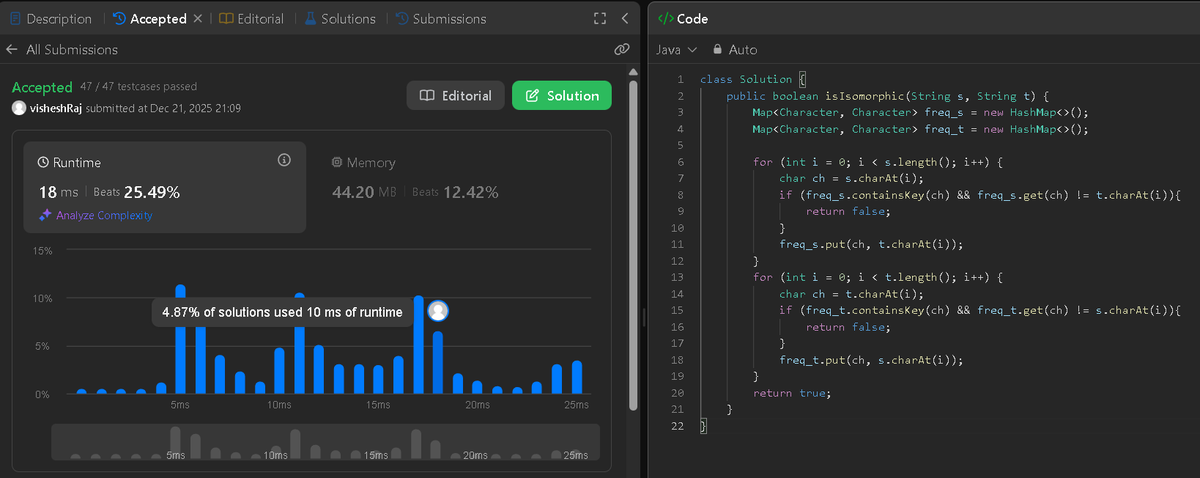The width and height of the screenshot is (1200, 478).
Task: Select the Memory stats card
Action: pos(458,187)
